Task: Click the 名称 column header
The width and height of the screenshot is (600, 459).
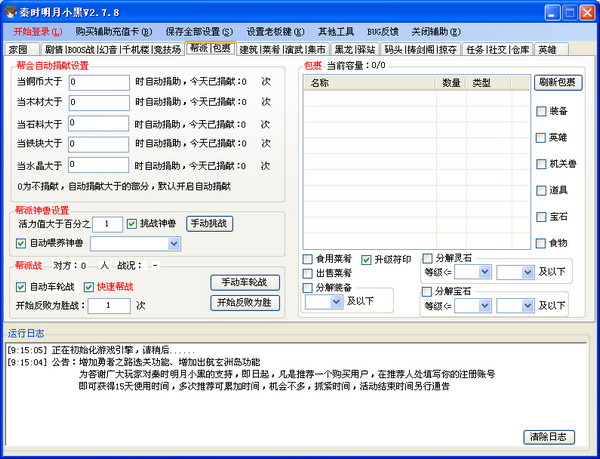Action: coord(370,83)
